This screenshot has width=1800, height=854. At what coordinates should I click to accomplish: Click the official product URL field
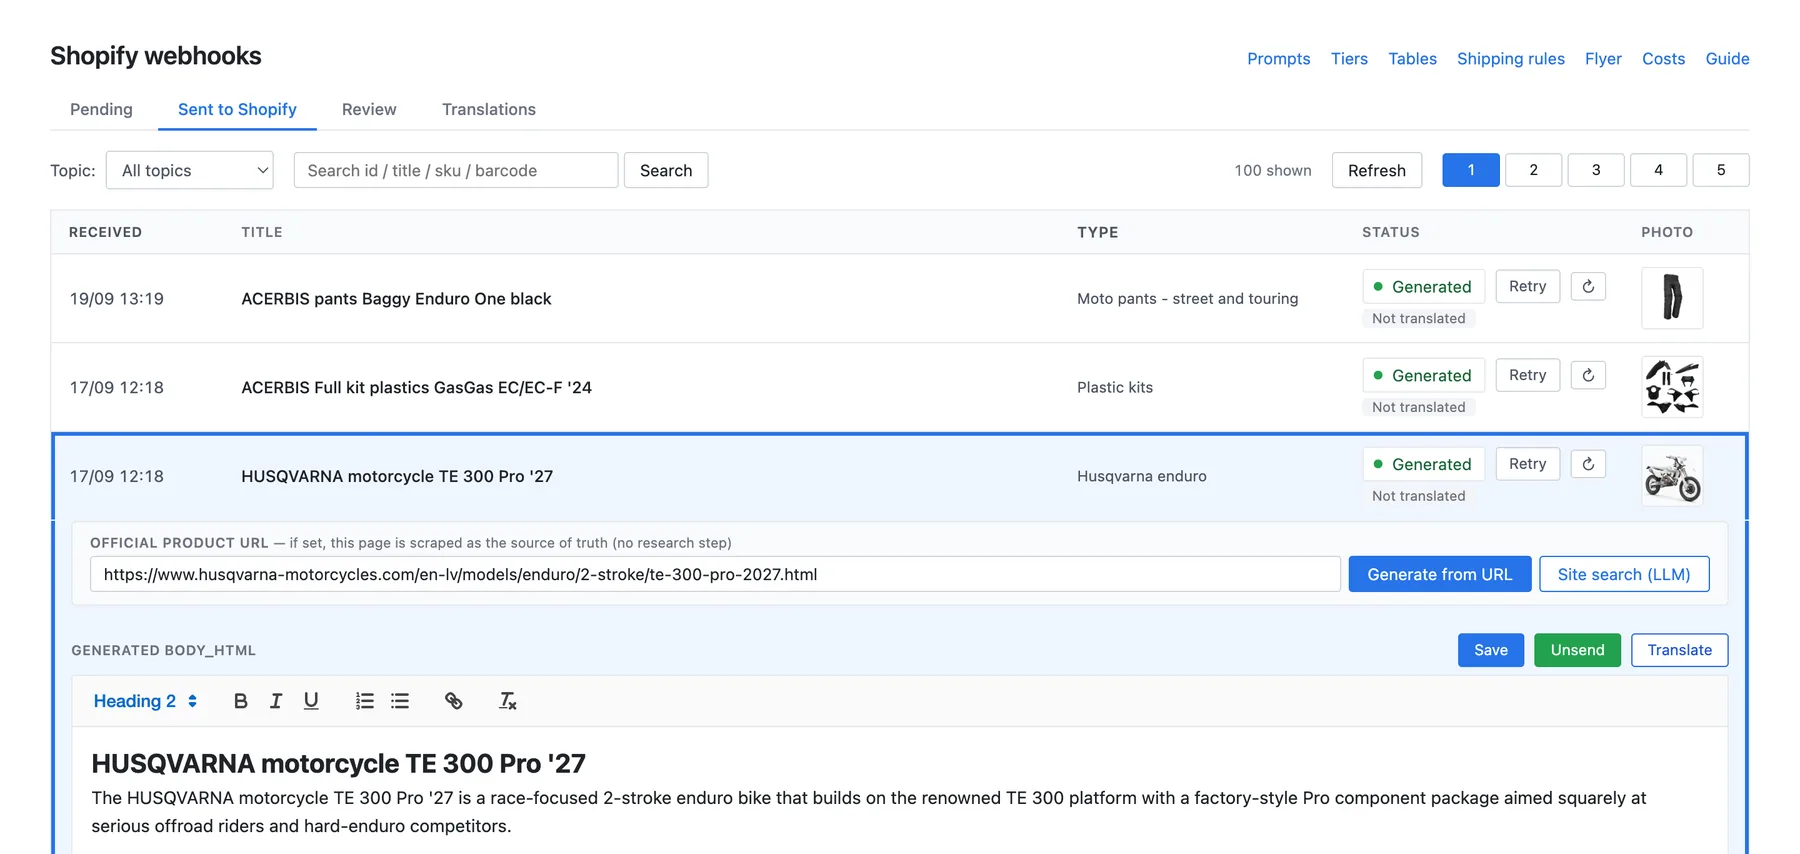715,574
